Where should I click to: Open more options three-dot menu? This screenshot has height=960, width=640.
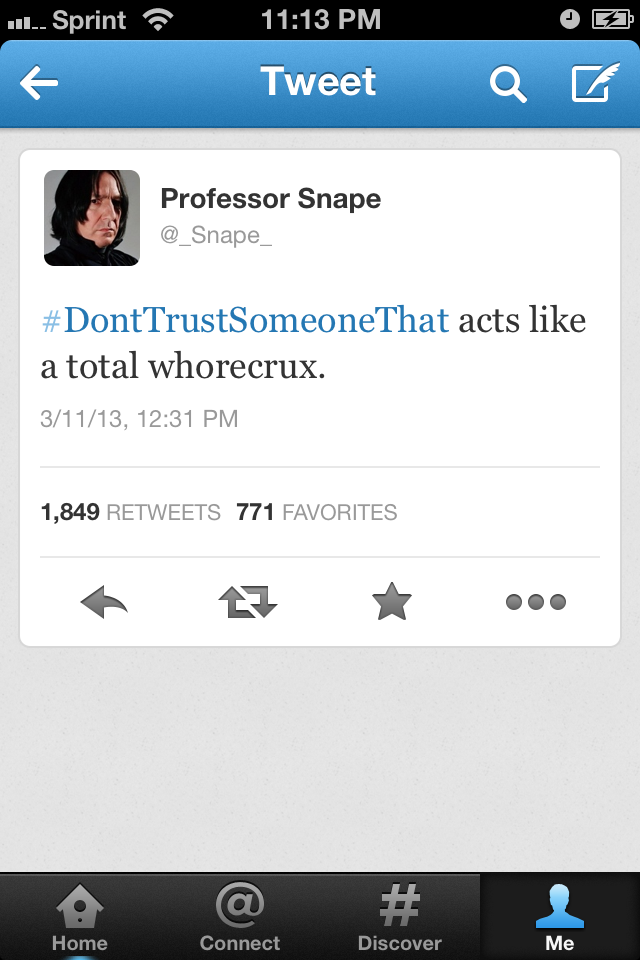536,602
